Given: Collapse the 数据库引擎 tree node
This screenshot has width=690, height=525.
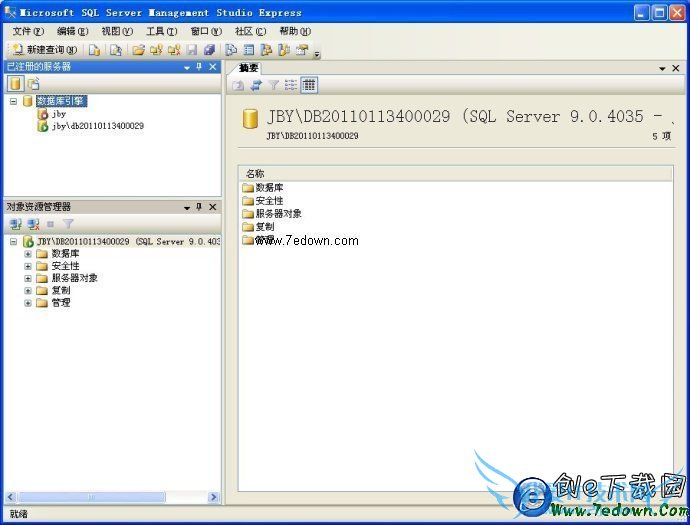Looking at the screenshot, I should (x=14, y=101).
